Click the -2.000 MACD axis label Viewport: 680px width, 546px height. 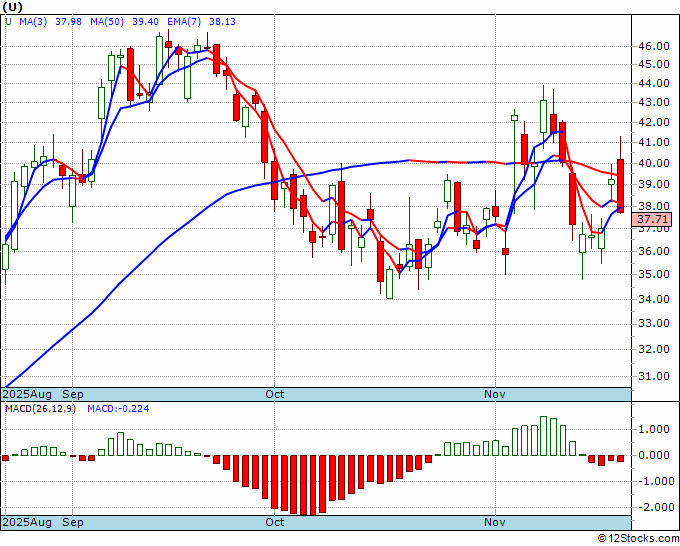click(x=654, y=507)
